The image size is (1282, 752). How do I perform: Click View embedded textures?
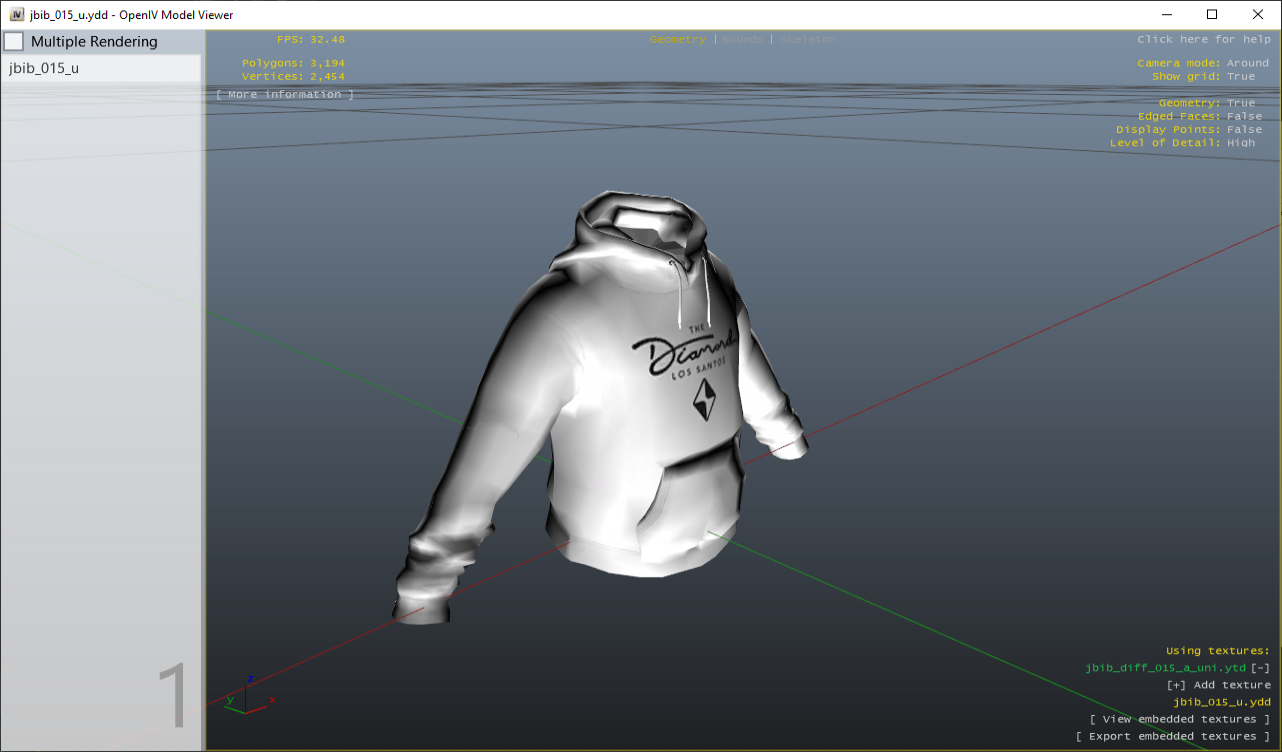[1179, 719]
